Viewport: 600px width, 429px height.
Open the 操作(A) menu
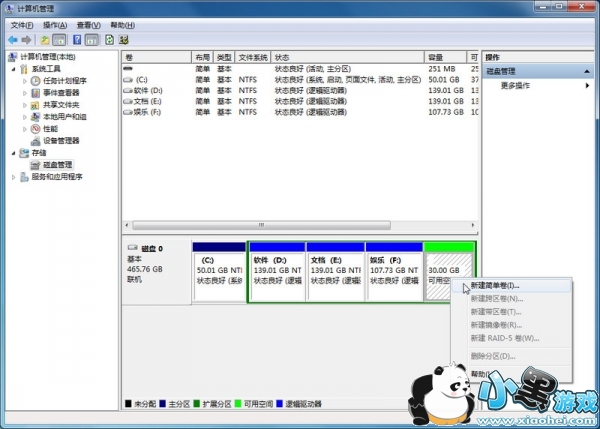(x=55, y=25)
